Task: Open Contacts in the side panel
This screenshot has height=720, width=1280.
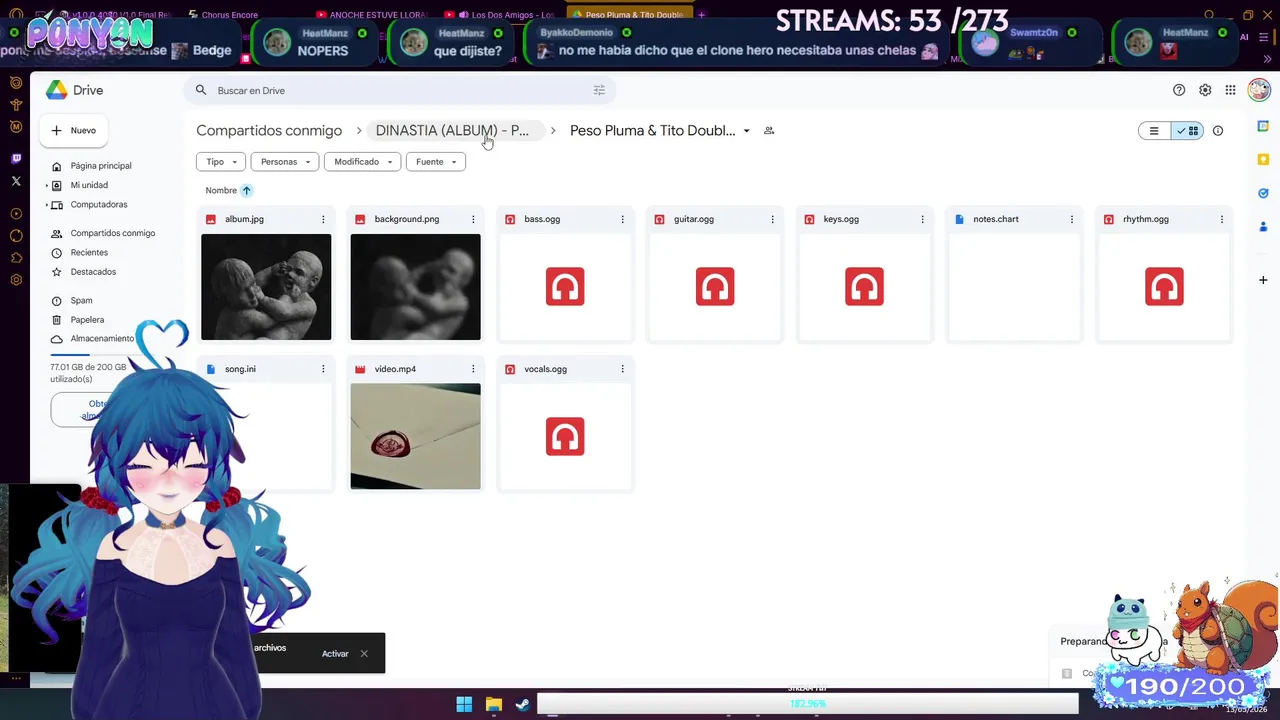Action: (x=1264, y=226)
